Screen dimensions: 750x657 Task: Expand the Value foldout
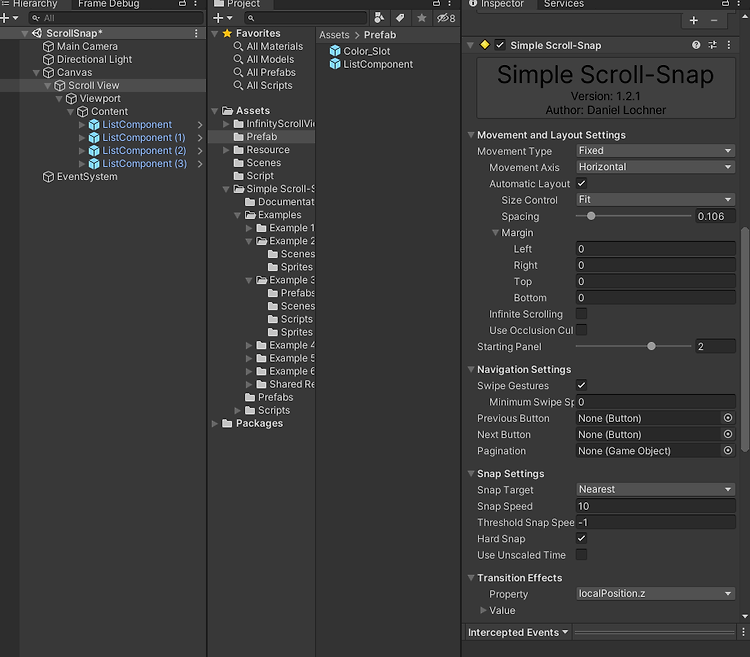(483, 610)
